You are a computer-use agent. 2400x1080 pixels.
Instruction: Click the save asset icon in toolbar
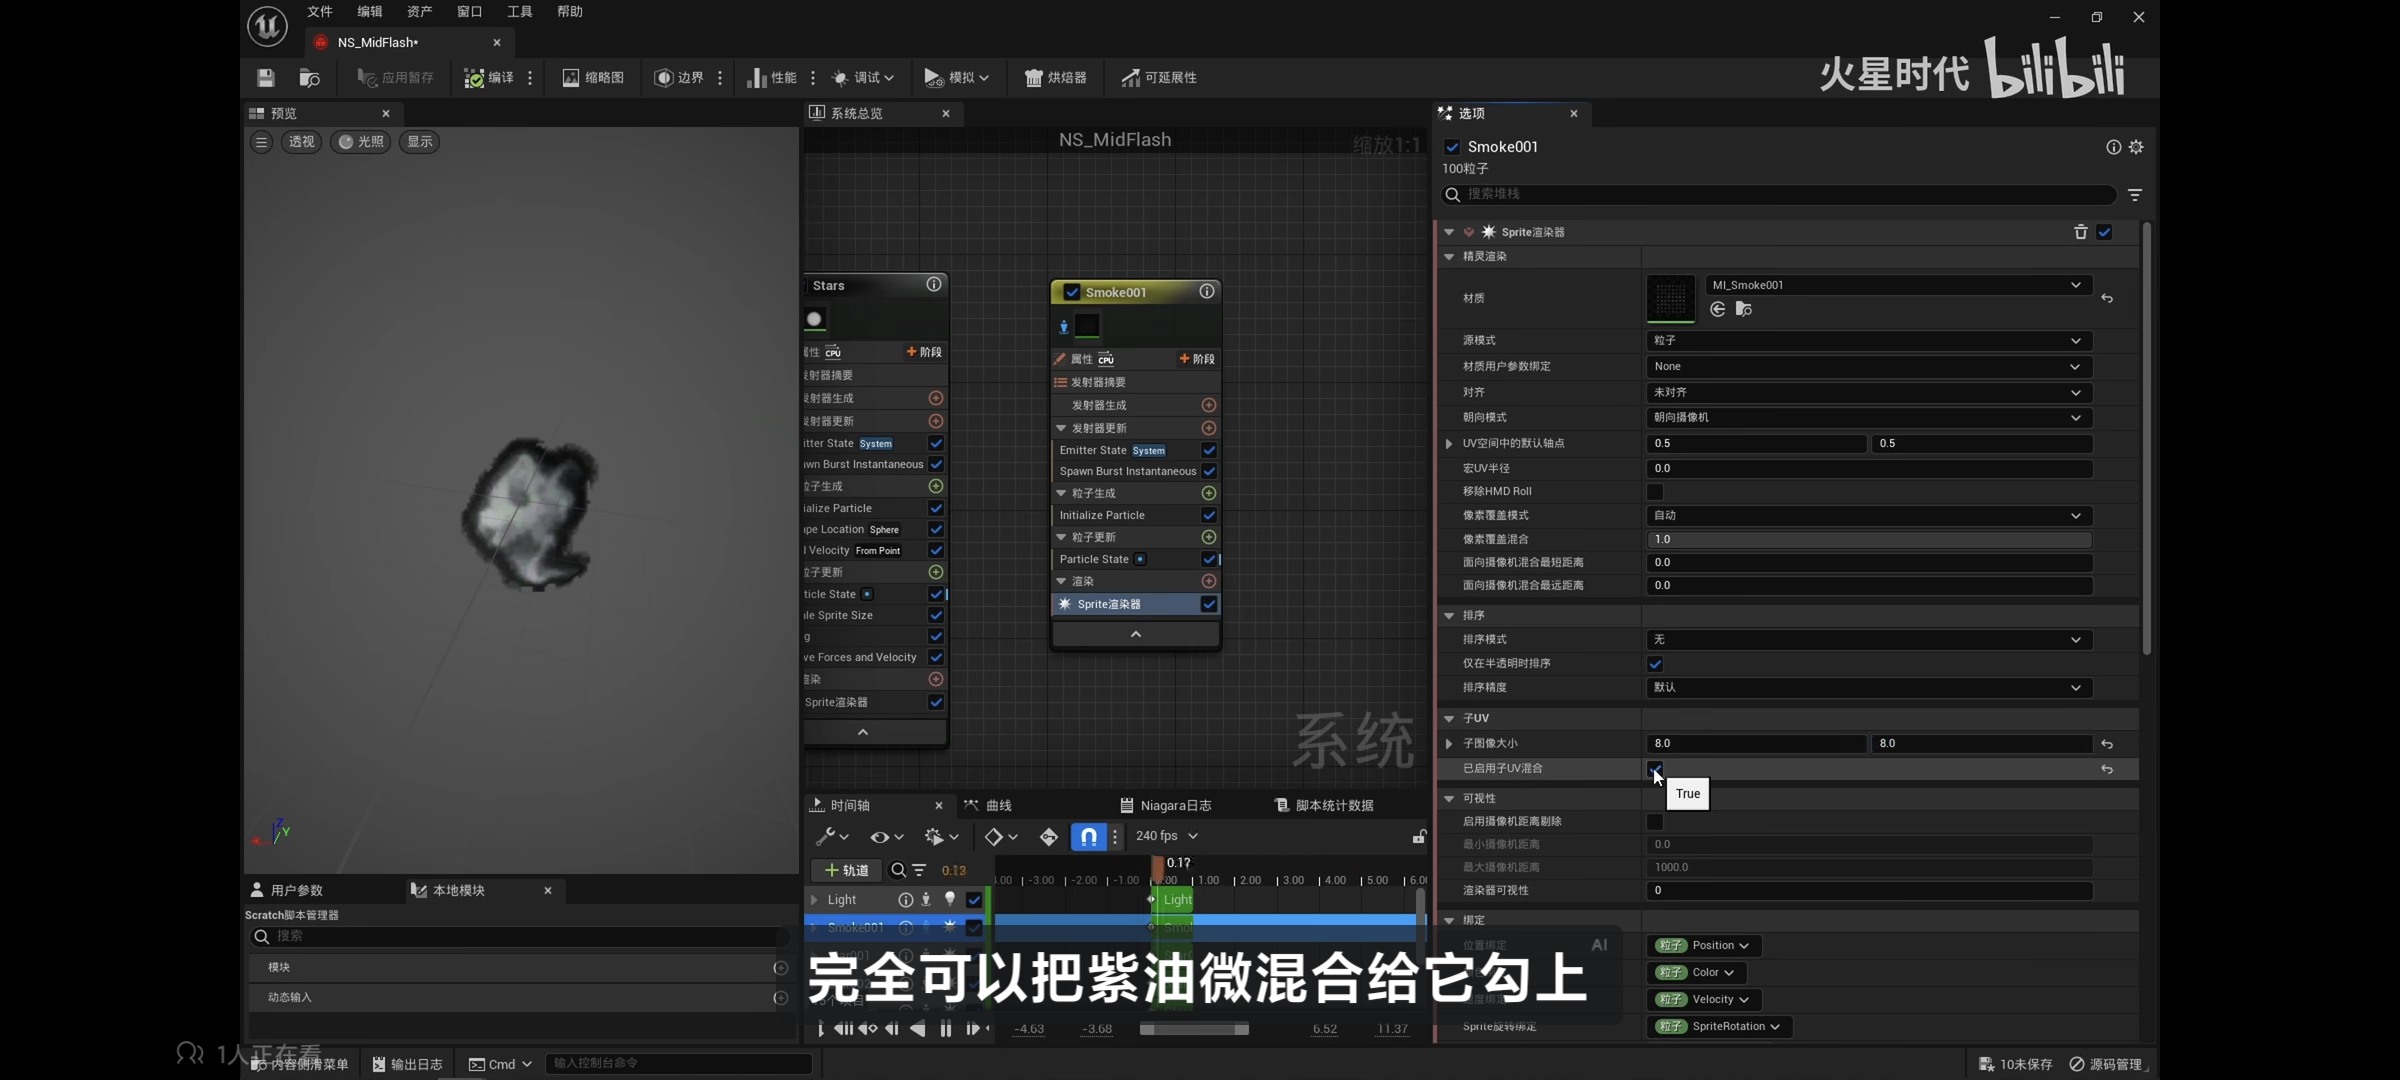pos(265,78)
